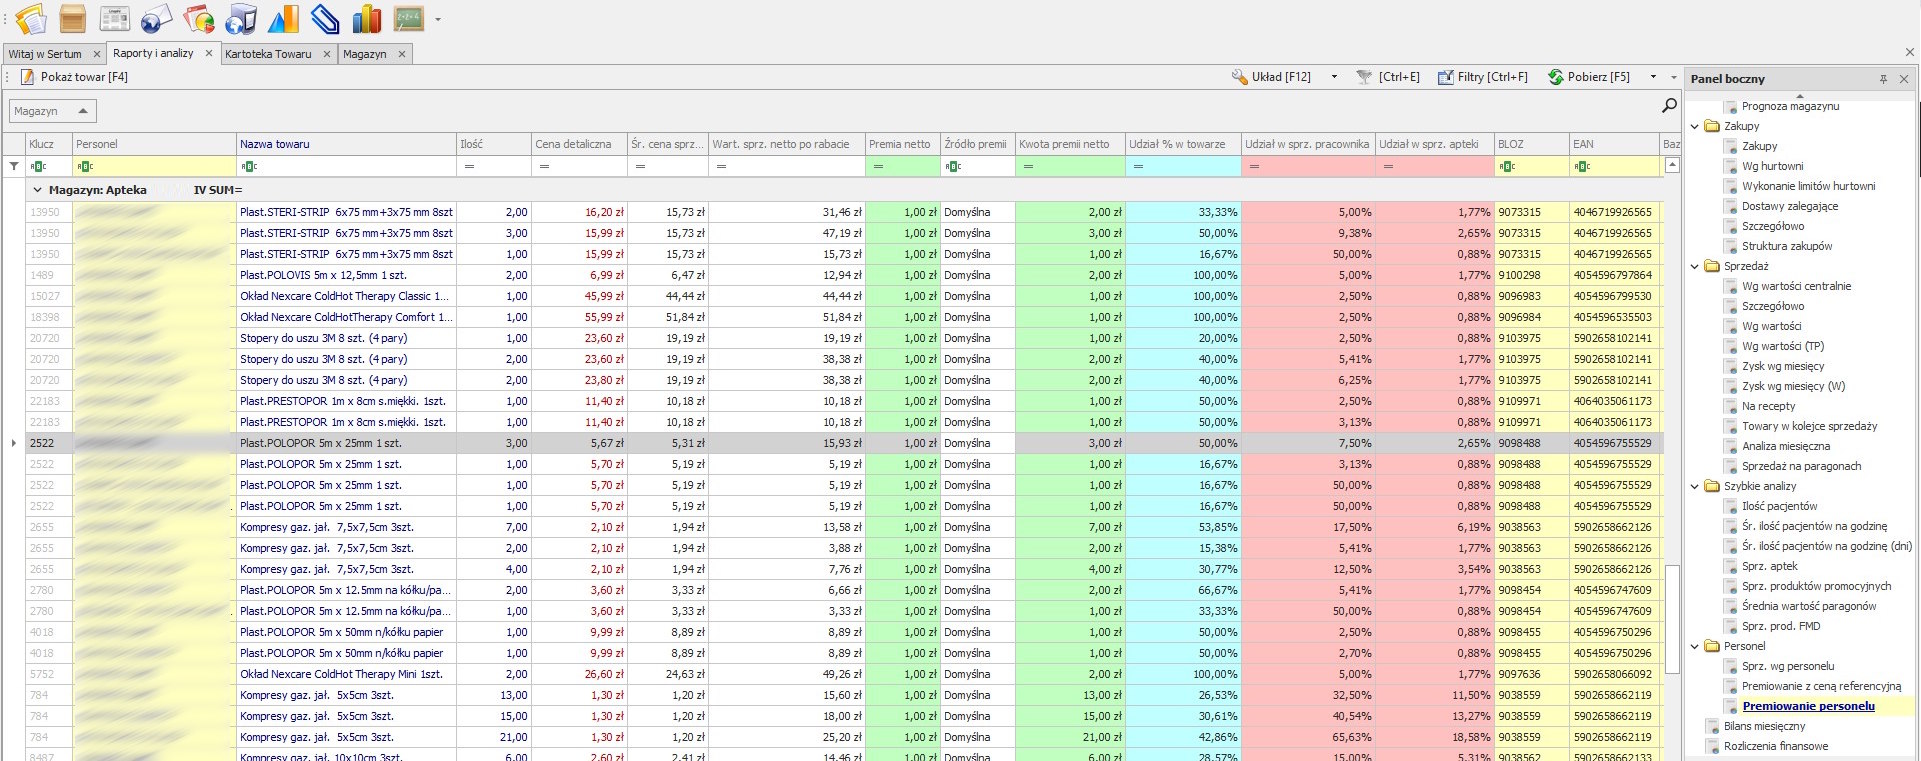Image resolution: width=1921 pixels, height=761 pixels.
Task: Switch to the Kartoteka Towaru tab
Action: click(x=268, y=54)
